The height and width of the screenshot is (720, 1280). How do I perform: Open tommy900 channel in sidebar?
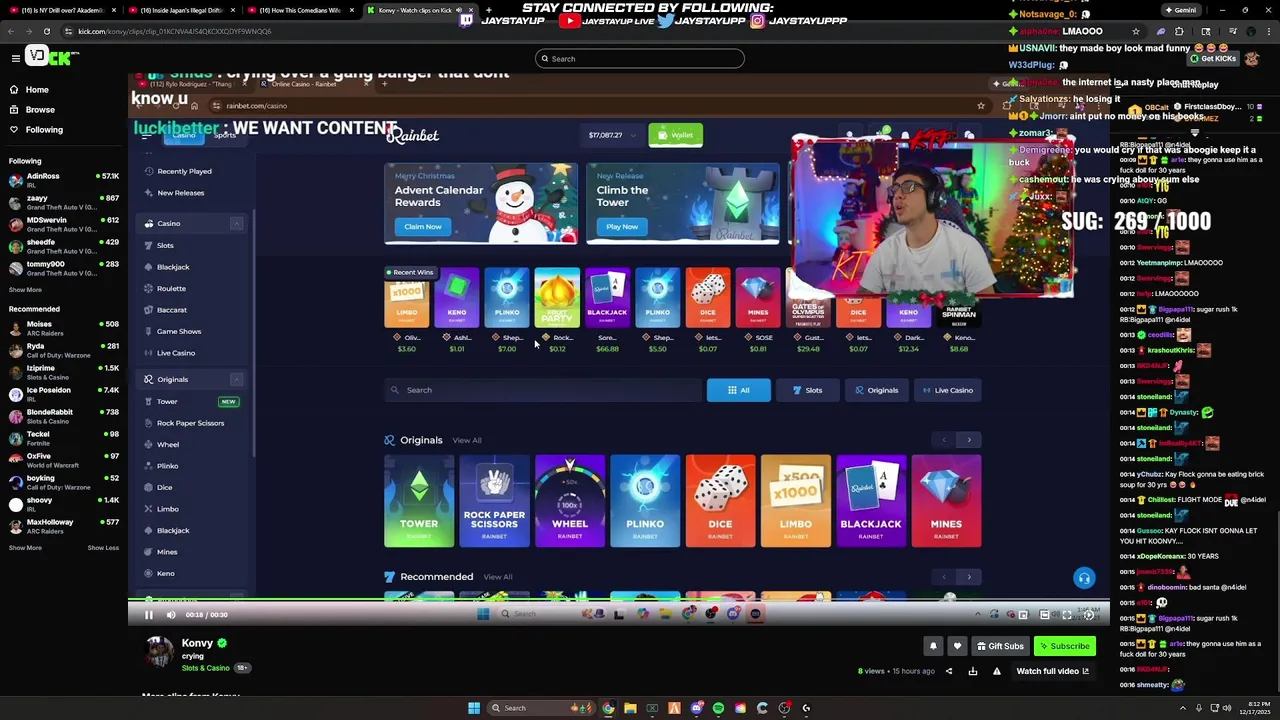coord(64,268)
